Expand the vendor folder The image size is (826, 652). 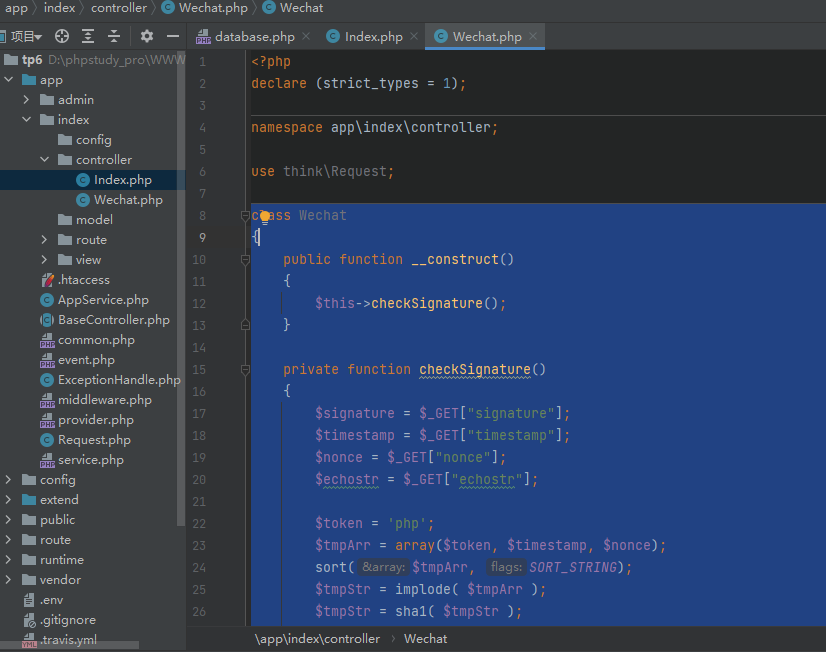[x=8, y=580]
